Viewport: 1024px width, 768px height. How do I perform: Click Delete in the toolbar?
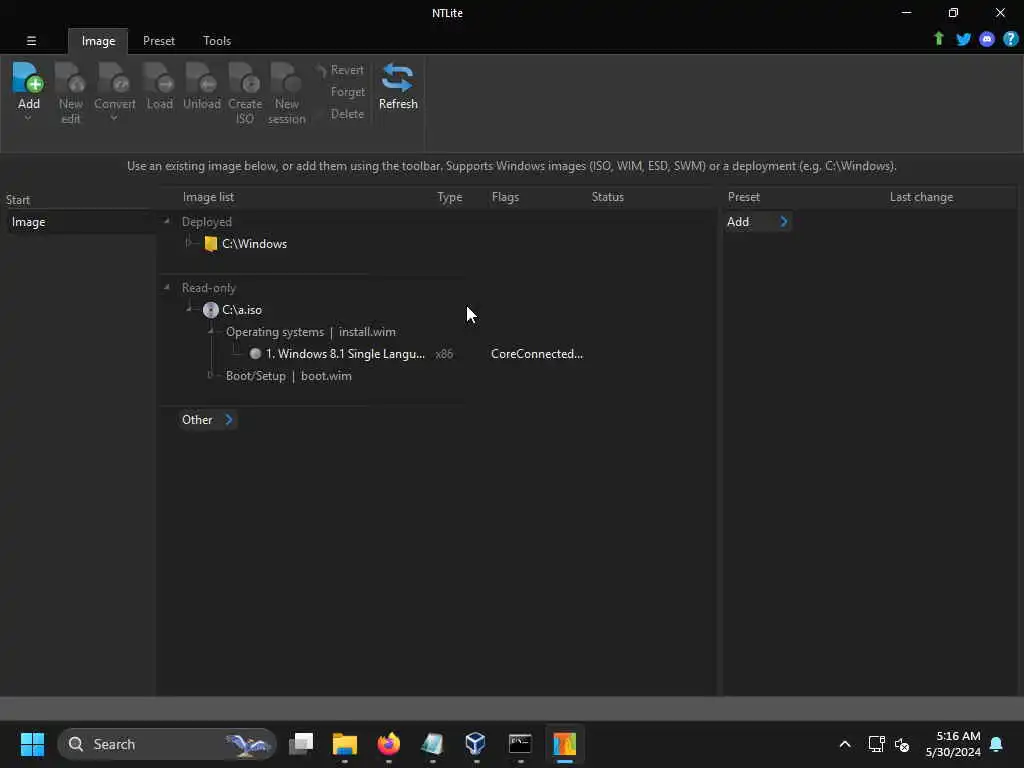click(347, 114)
